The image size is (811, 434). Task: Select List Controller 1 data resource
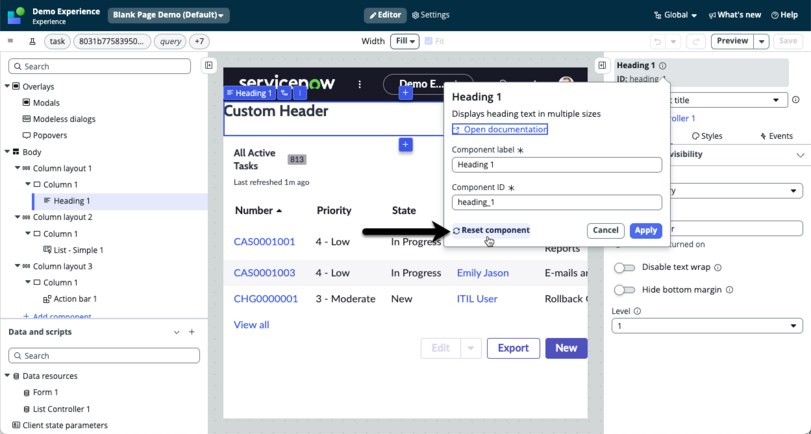click(61, 409)
